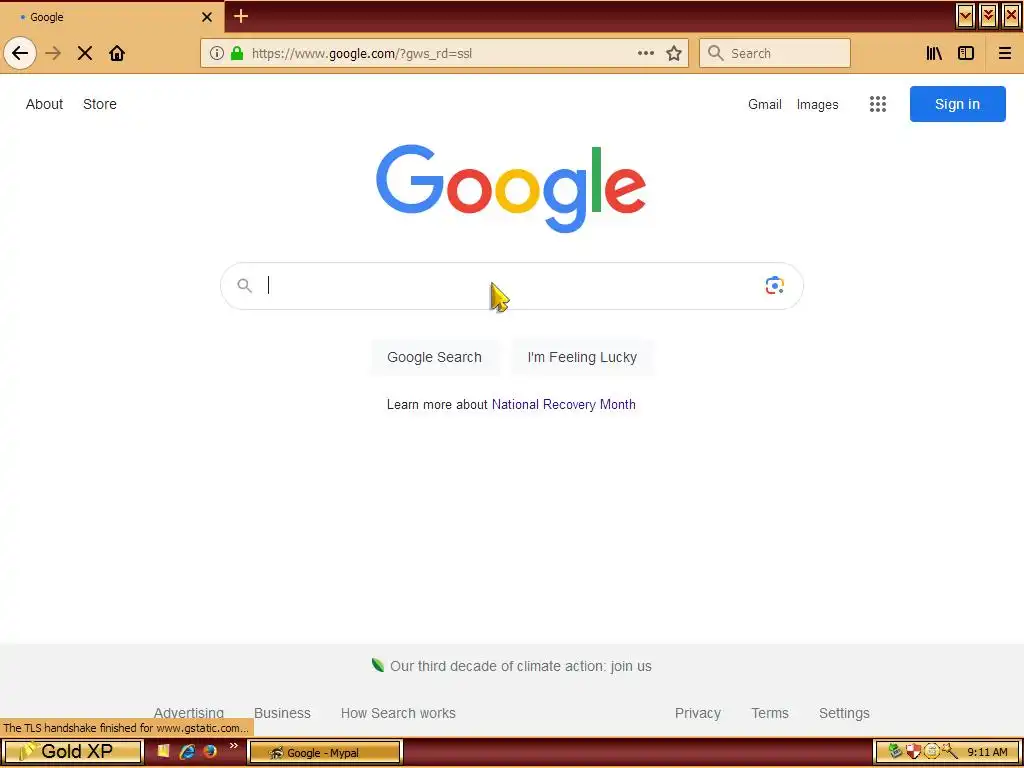Click the round yellow tray icon

[931, 752]
